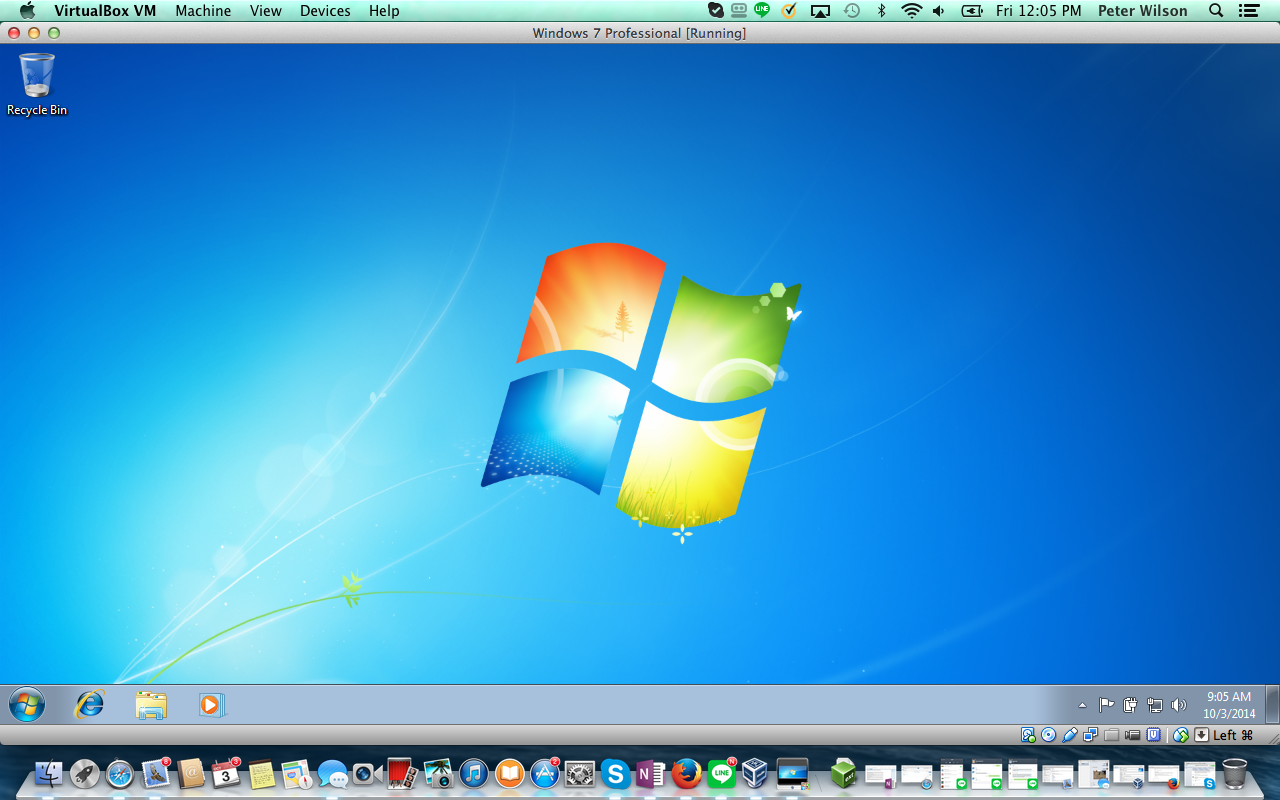Open Skype icon in the Dock
Screen dimensions: 1280x800
pyautogui.click(x=615, y=773)
